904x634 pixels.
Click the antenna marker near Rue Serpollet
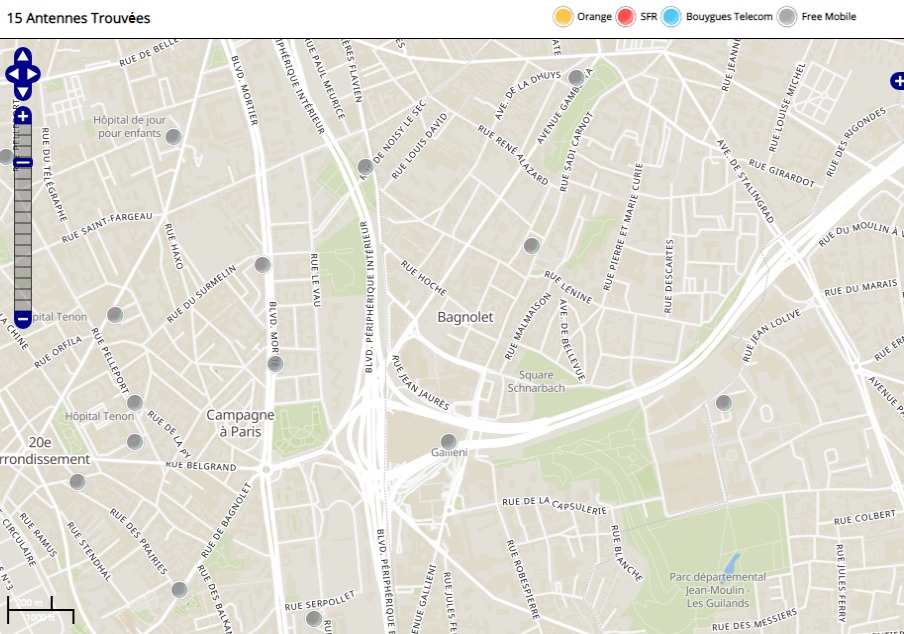point(314,619)
